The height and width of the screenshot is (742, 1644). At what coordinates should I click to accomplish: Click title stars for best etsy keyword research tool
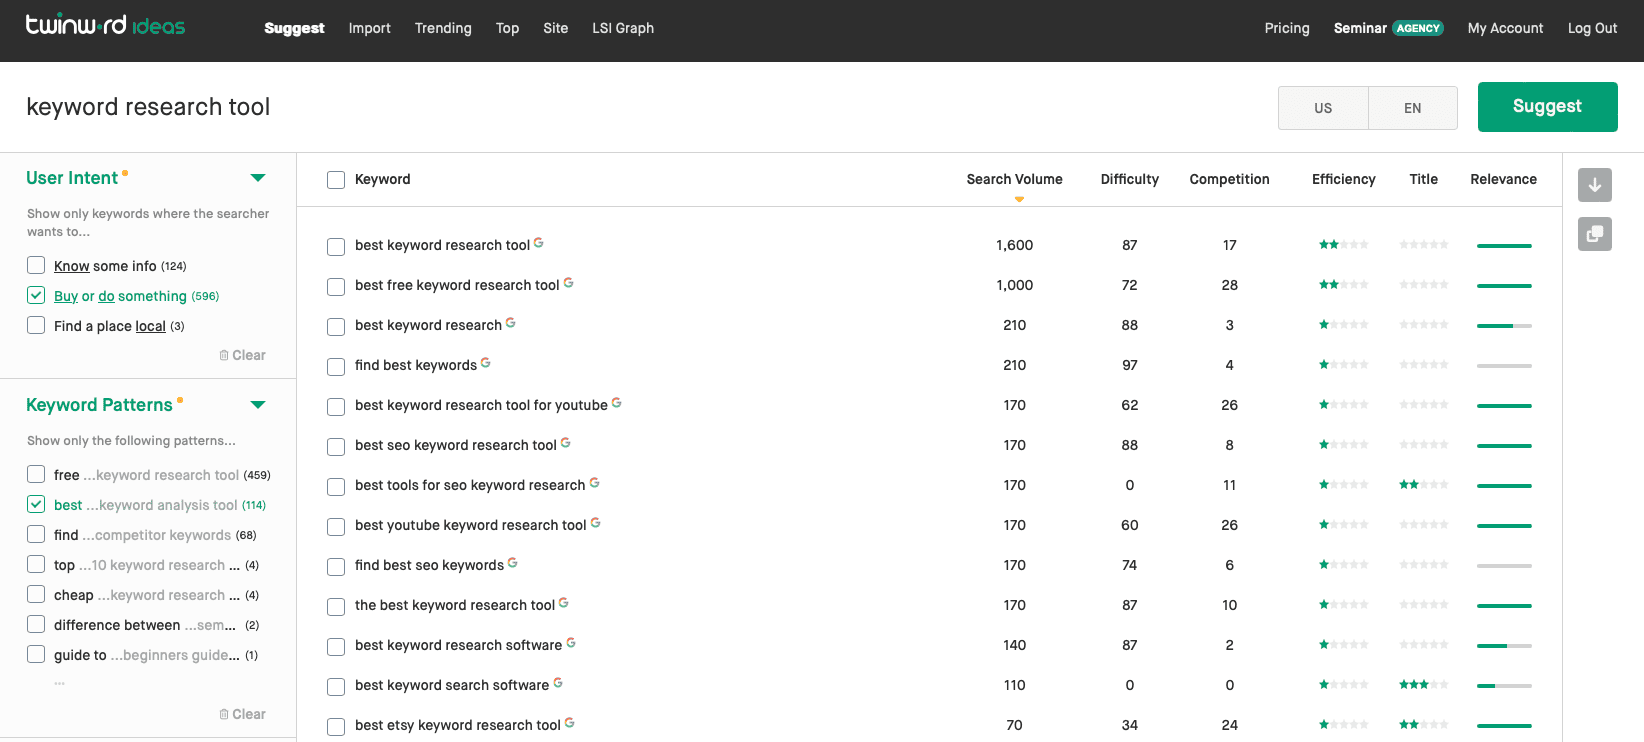click(x=1424, y=725)
